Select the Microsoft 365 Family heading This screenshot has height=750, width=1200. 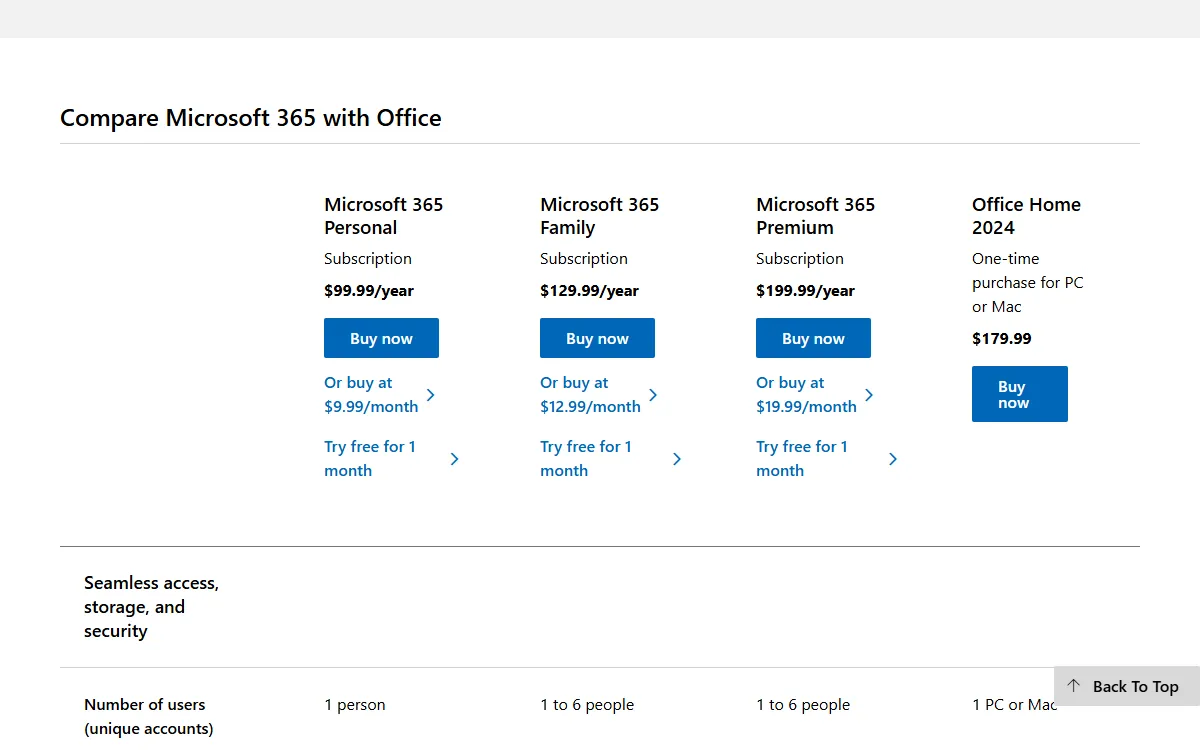tap(600, 216)
